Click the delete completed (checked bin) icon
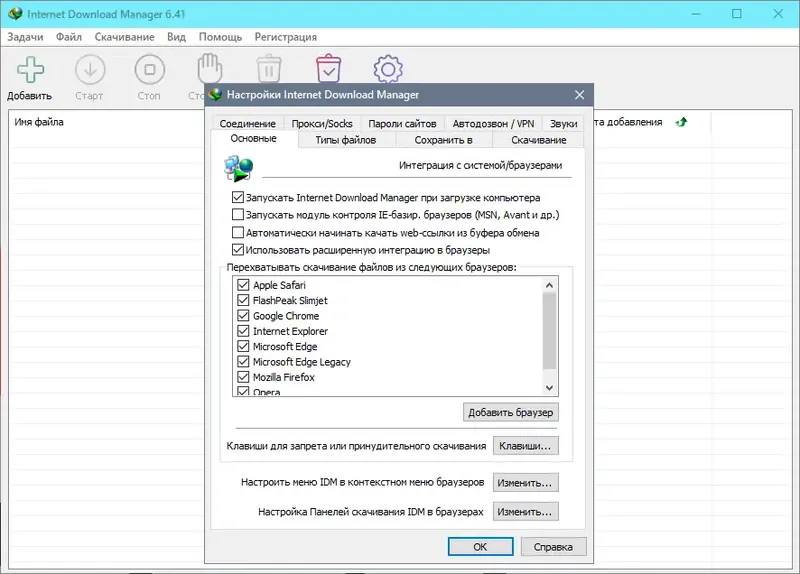800x574 pixels. (329, 68)
